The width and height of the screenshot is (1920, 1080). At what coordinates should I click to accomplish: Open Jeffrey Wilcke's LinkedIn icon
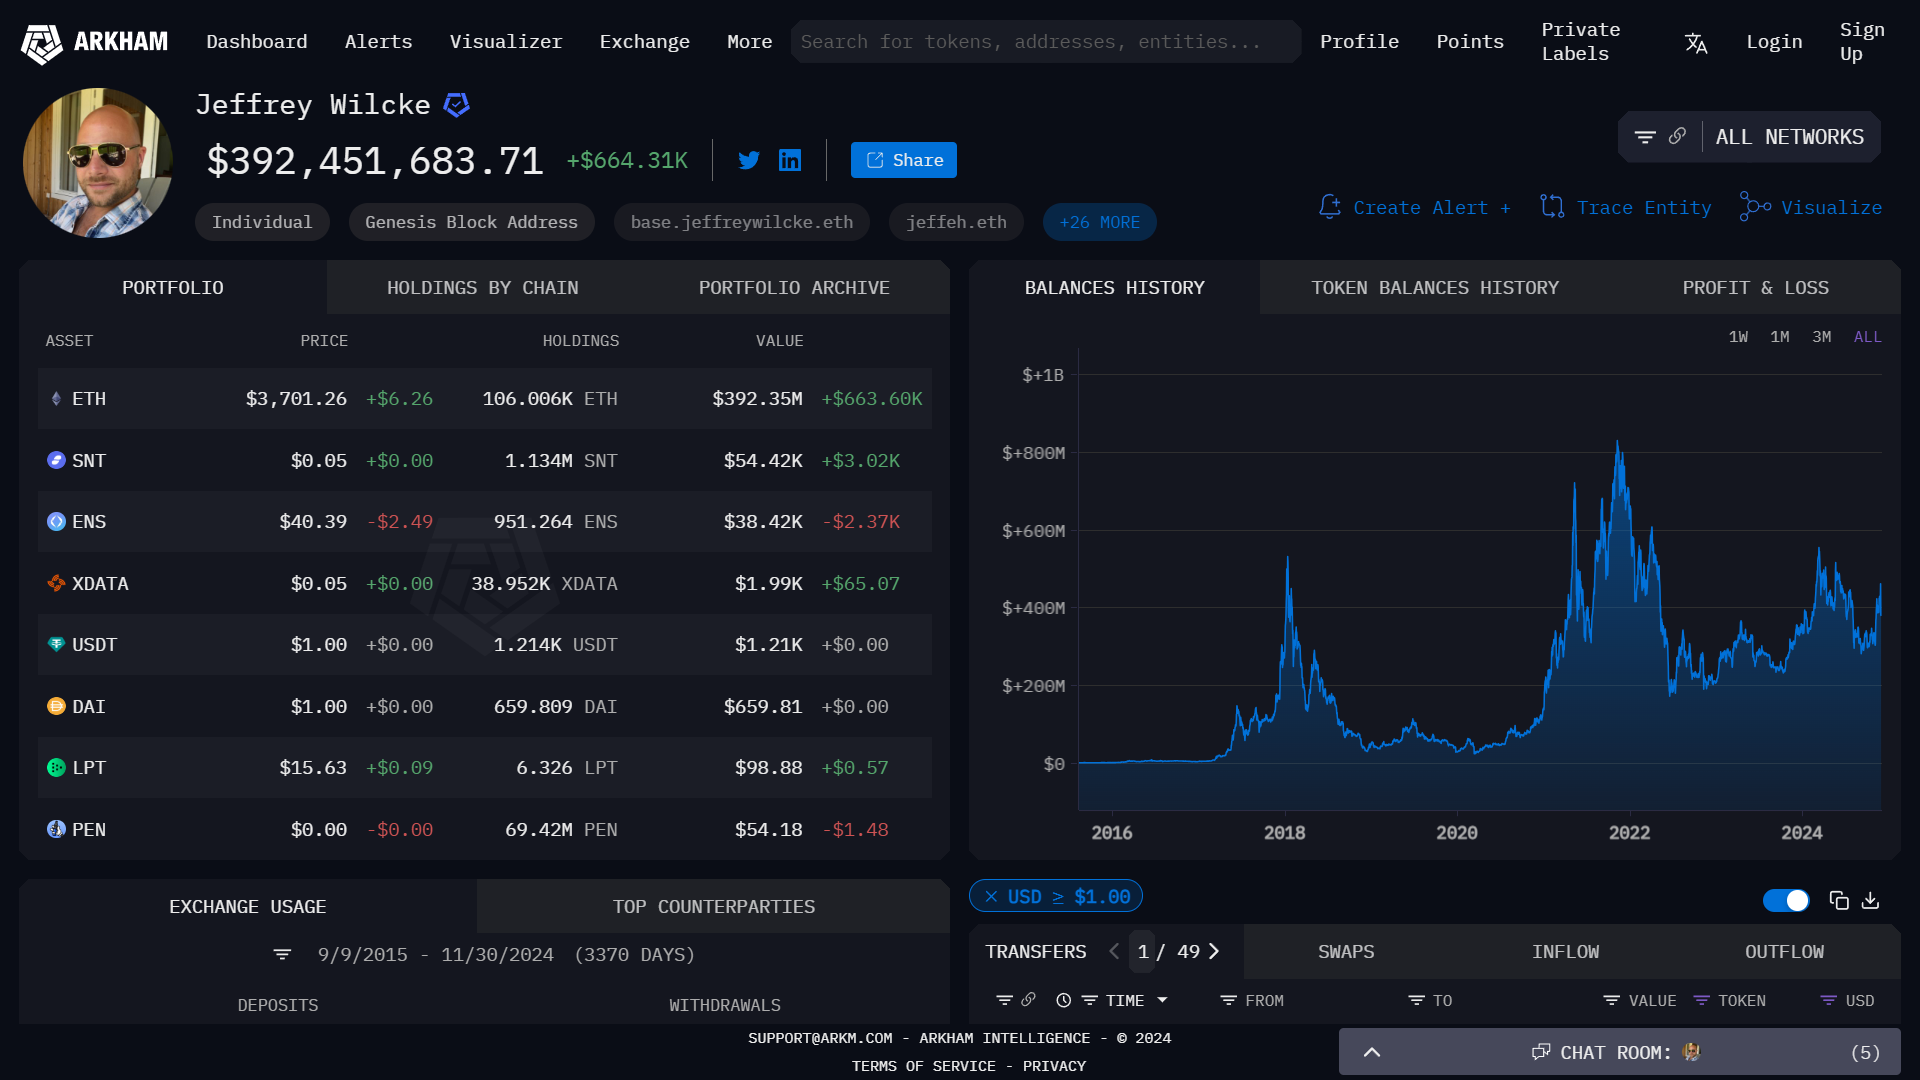(x=790, y=160)
